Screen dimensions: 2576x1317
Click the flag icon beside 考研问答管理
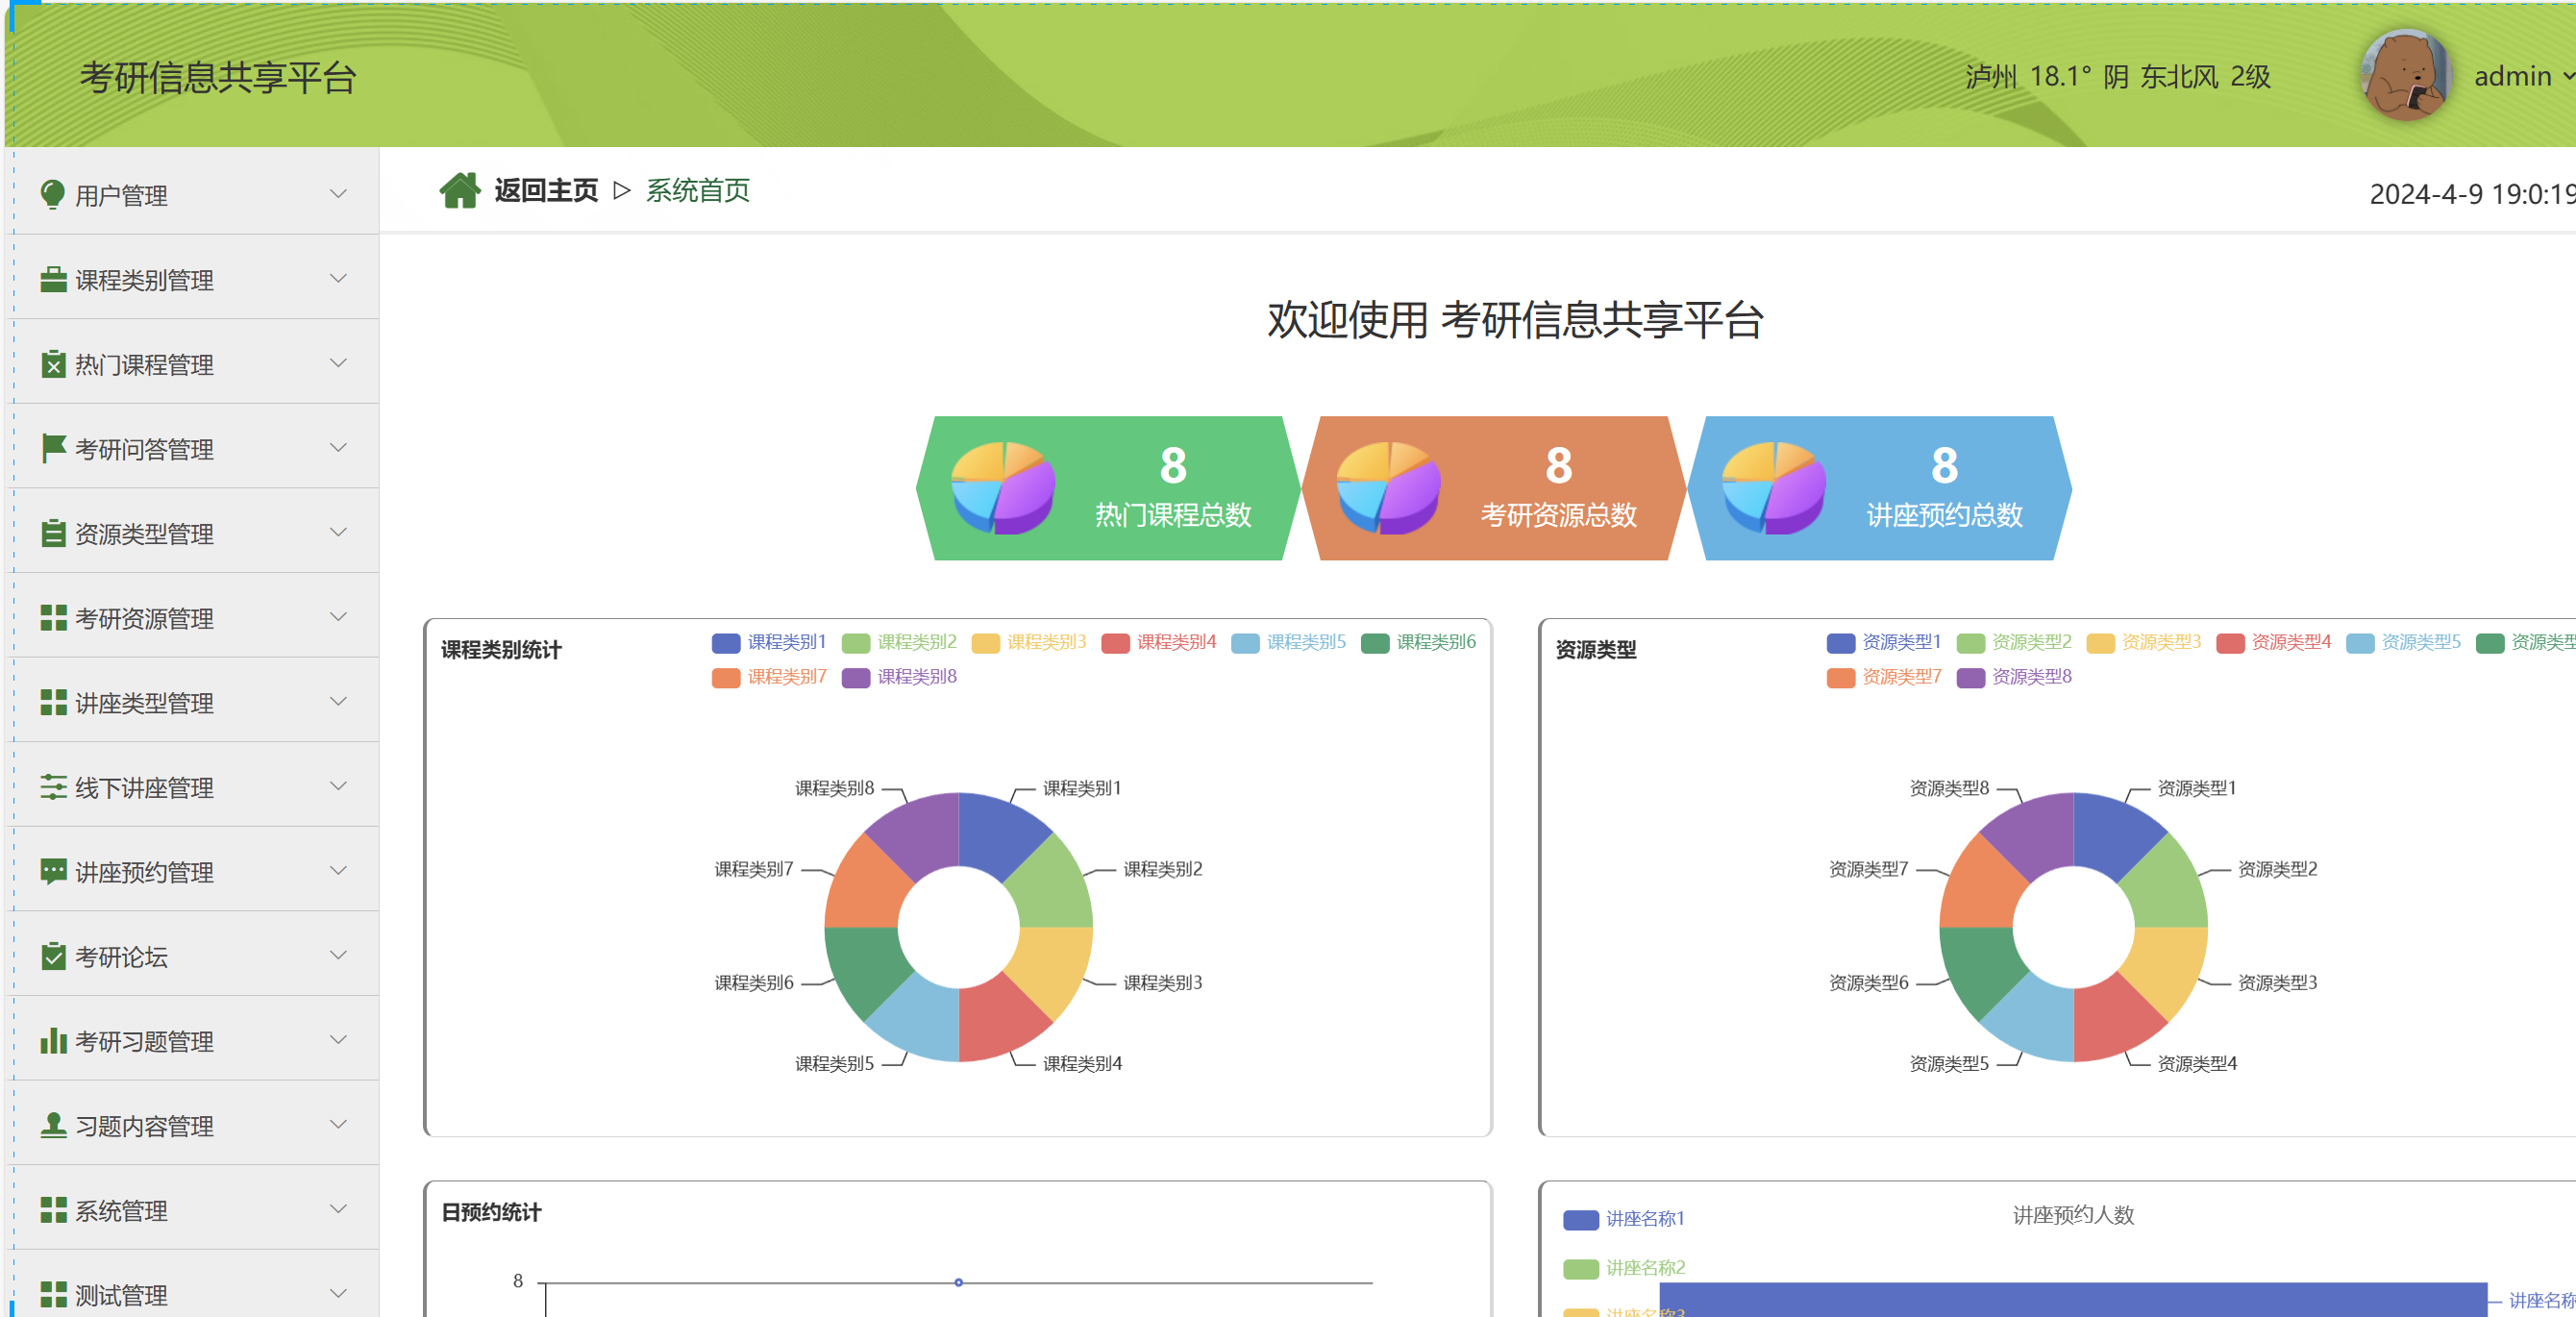[x=53, y=448]
